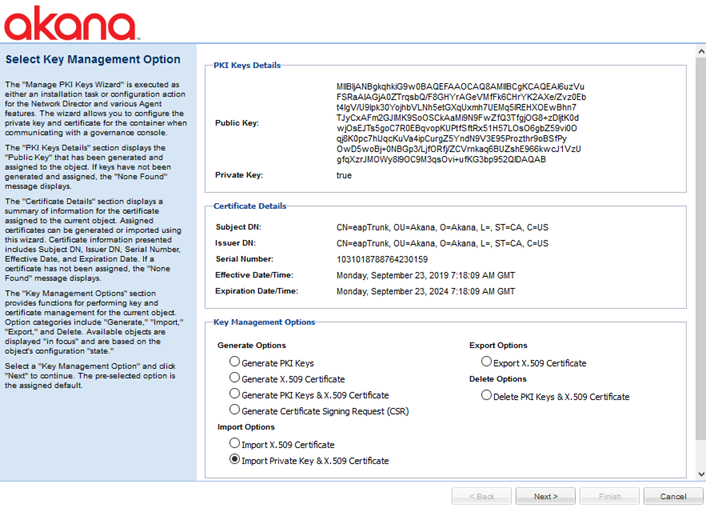Click the Expiration Date/Time value
This screenshot has height=508, width=706.
click(x=425, y=291)
